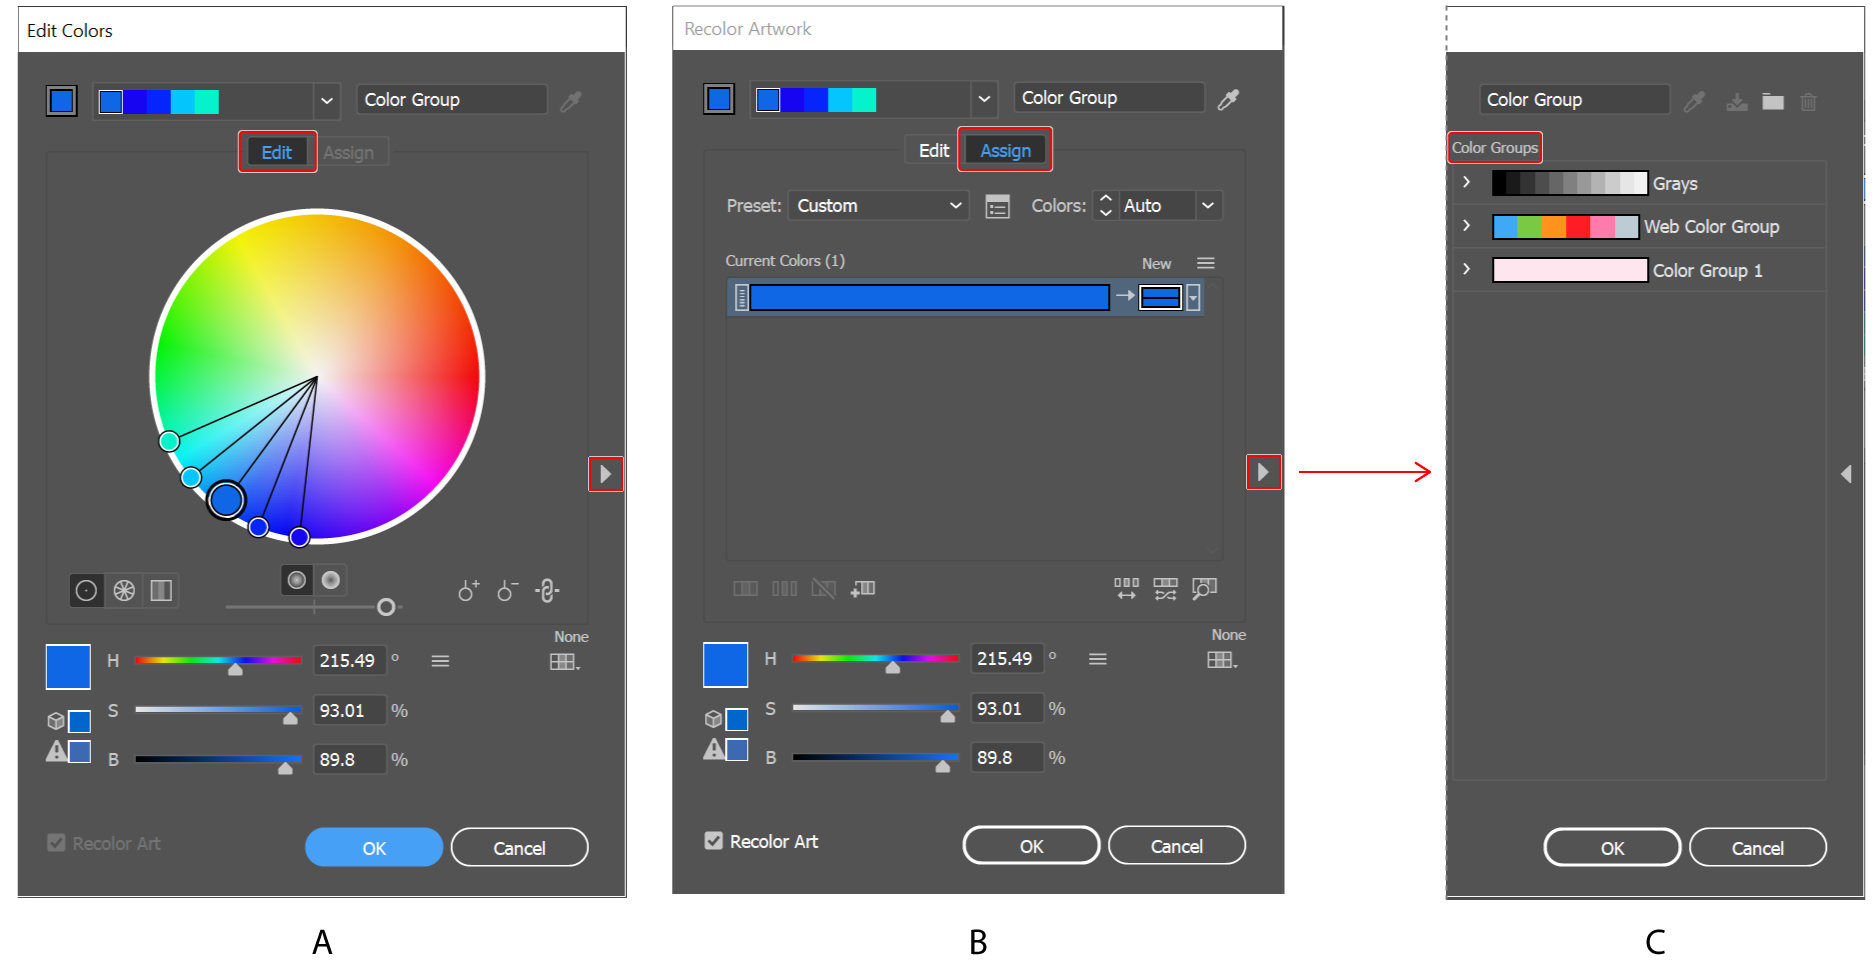The width and height of the screenshot is (1872, 969).
Task: Select the segmented color wheel view icon
Action: tap(122, 590)
